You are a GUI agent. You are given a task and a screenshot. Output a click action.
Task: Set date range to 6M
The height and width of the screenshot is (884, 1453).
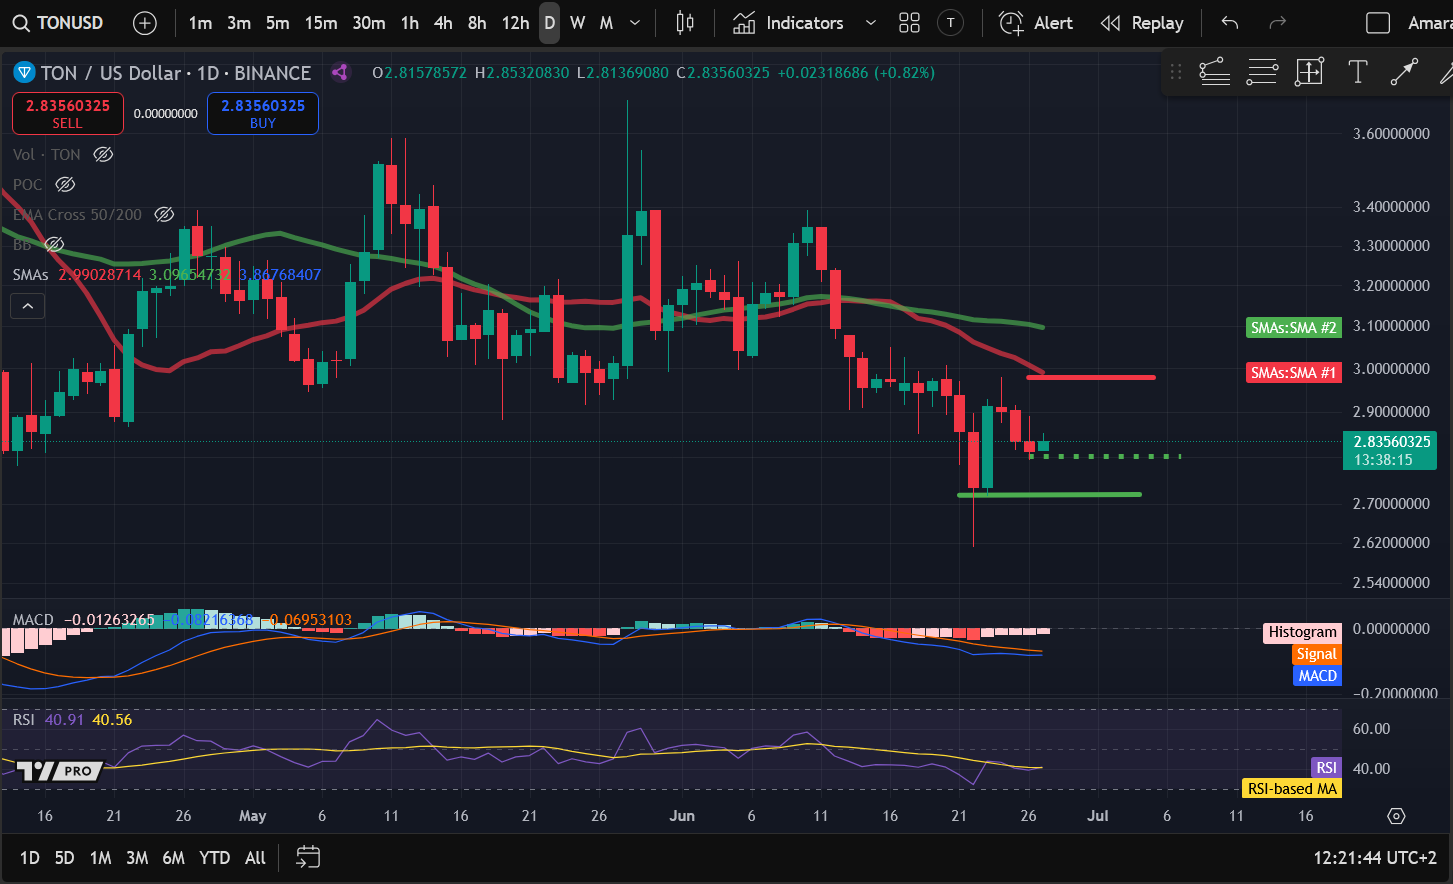click(173, 858)
